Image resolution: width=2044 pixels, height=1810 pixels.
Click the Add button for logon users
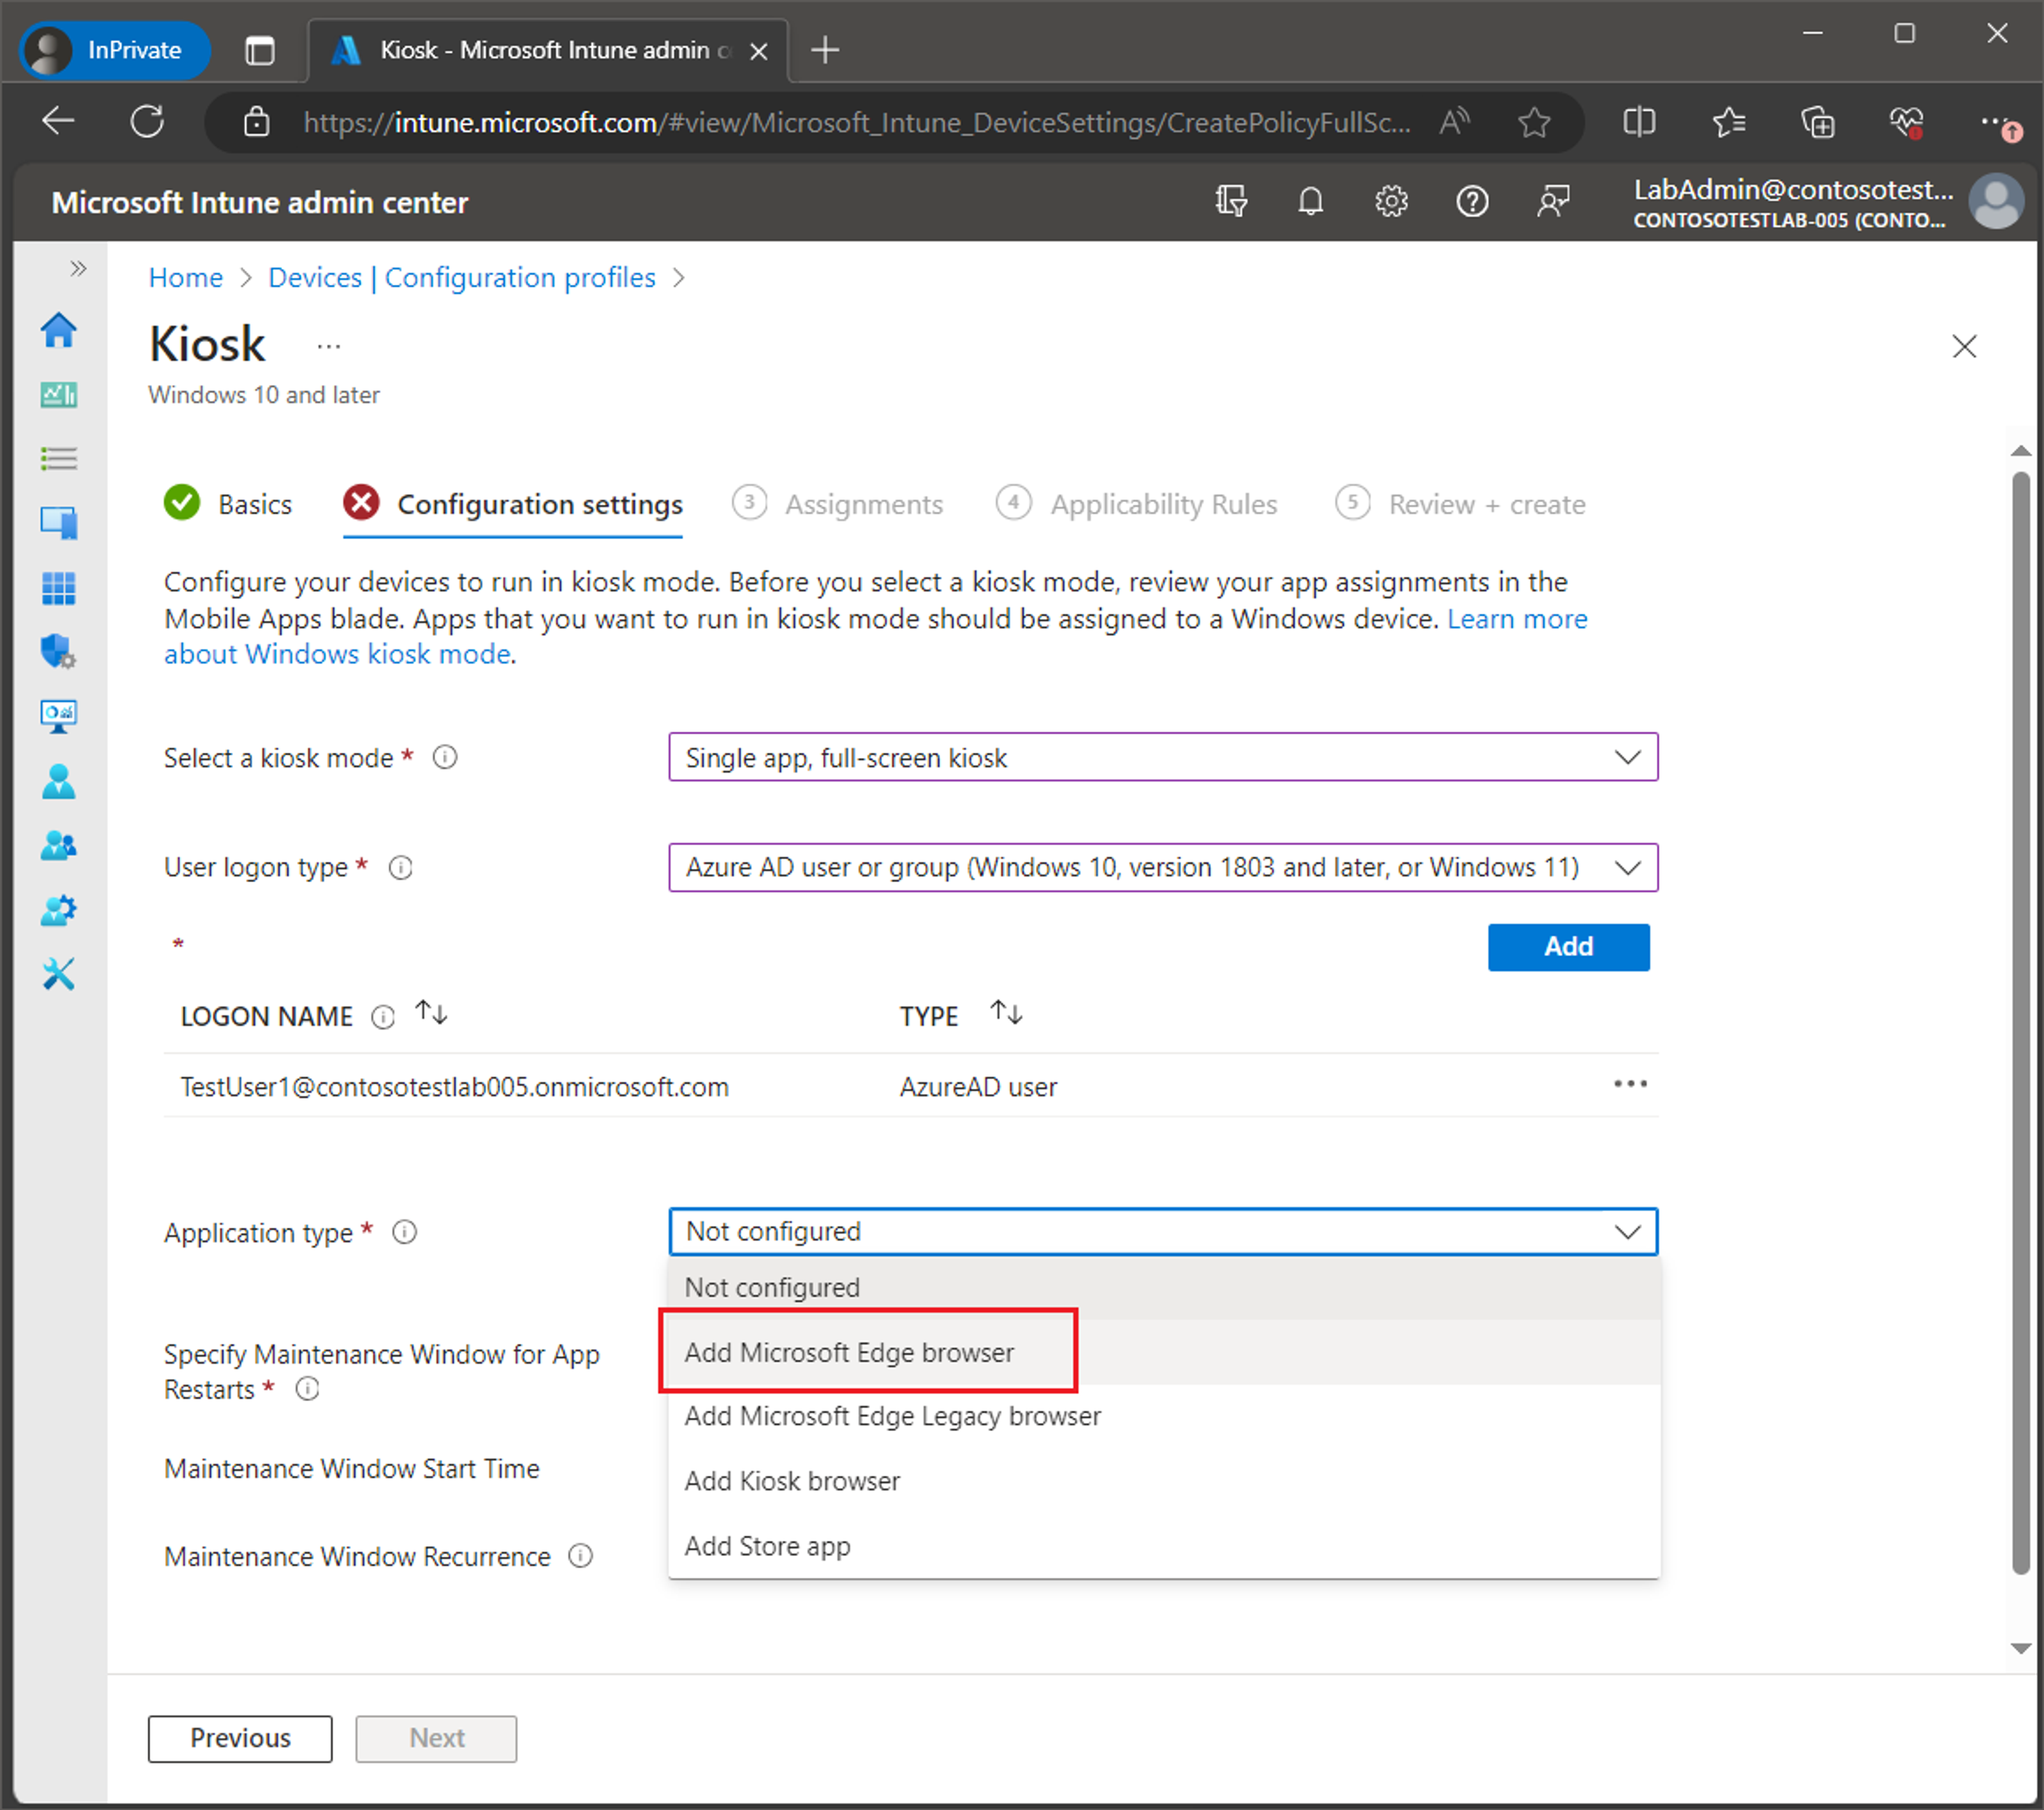(x=1568, y=946)
